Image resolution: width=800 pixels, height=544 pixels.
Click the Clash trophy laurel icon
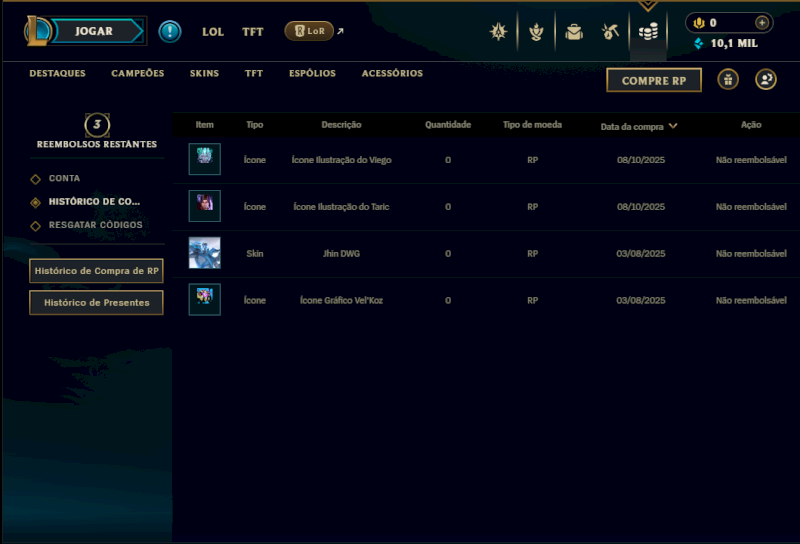pyautogui.click(x=536, y=32)
